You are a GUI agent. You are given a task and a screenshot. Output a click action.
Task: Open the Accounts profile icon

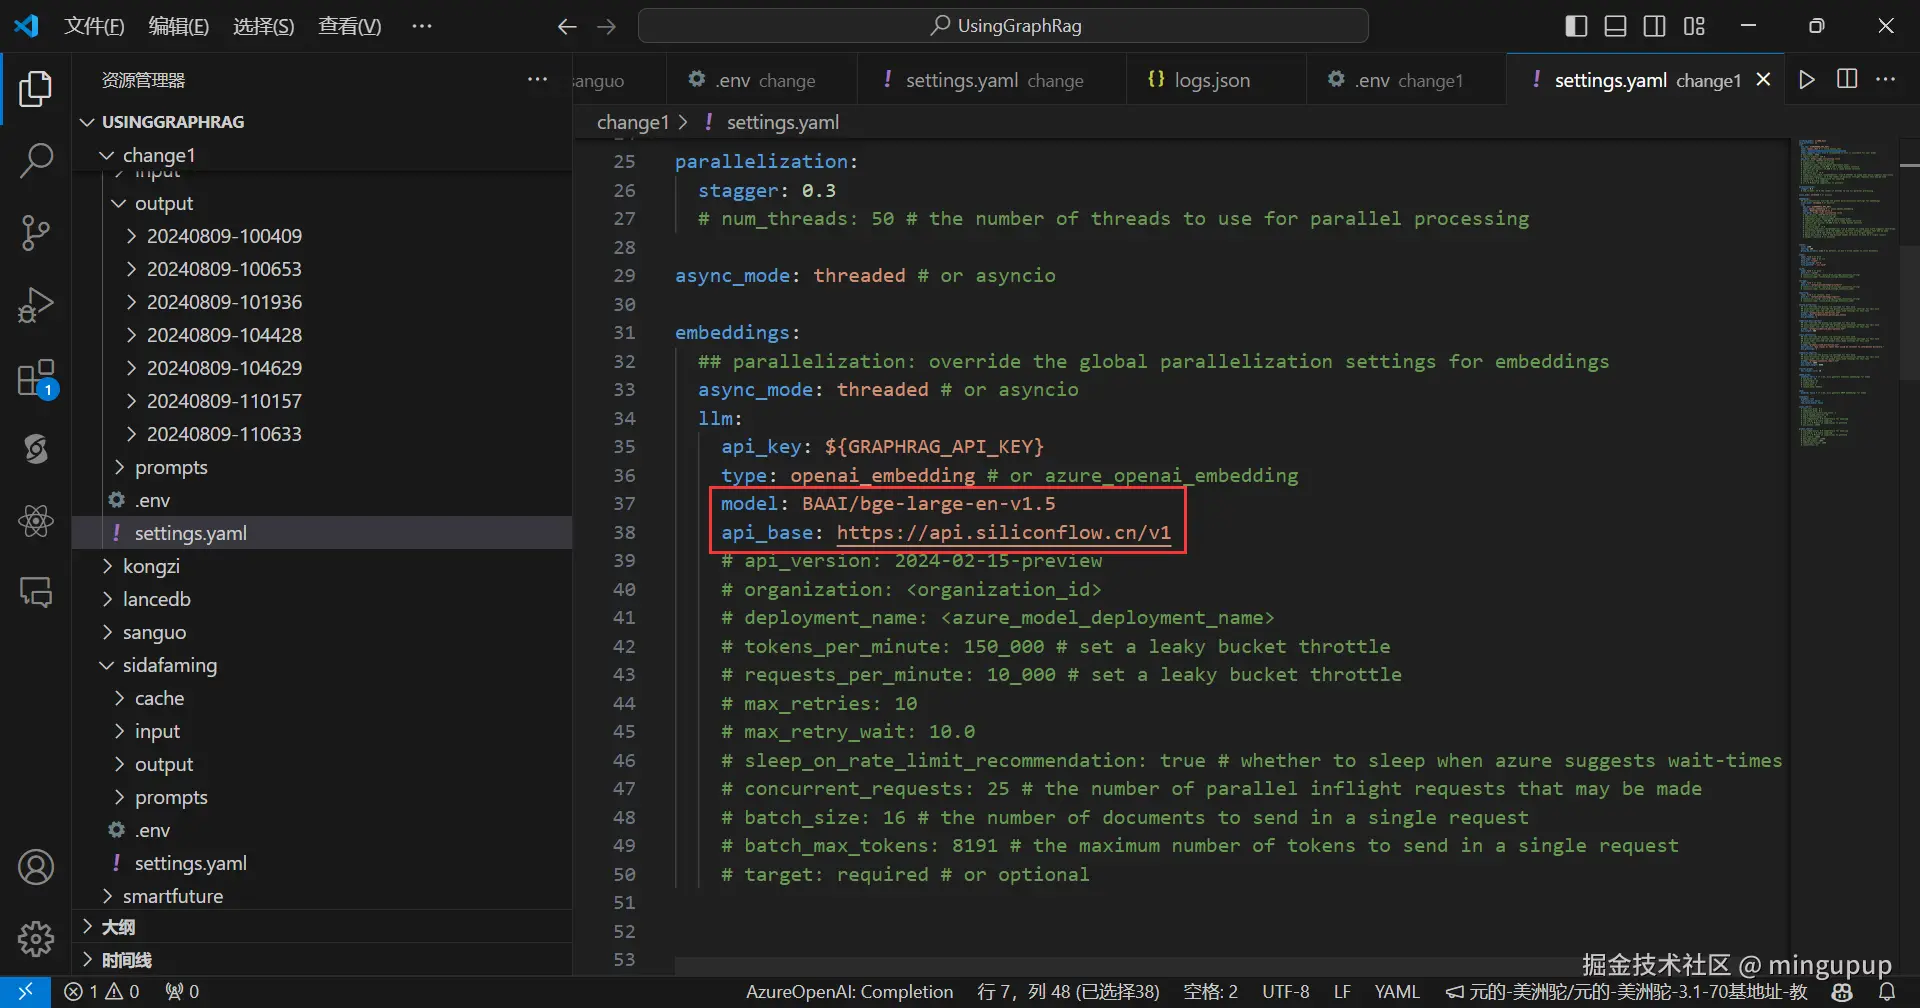point(36,867)
